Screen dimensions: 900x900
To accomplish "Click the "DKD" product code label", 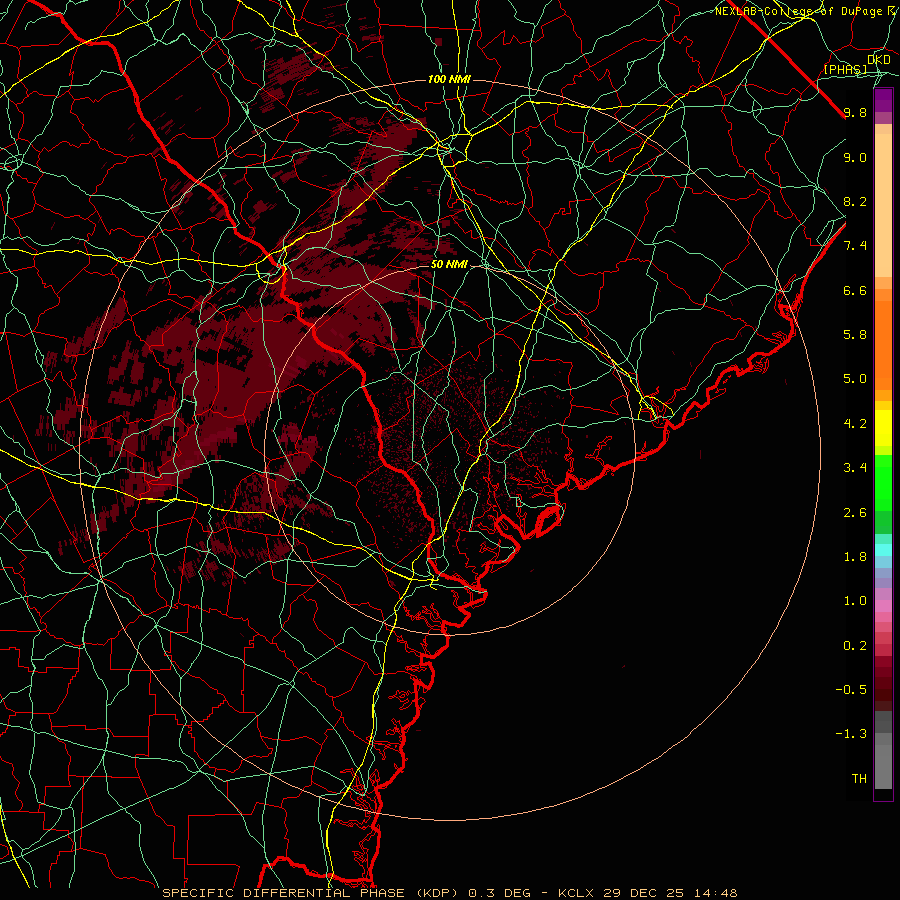I will (879, 60).
